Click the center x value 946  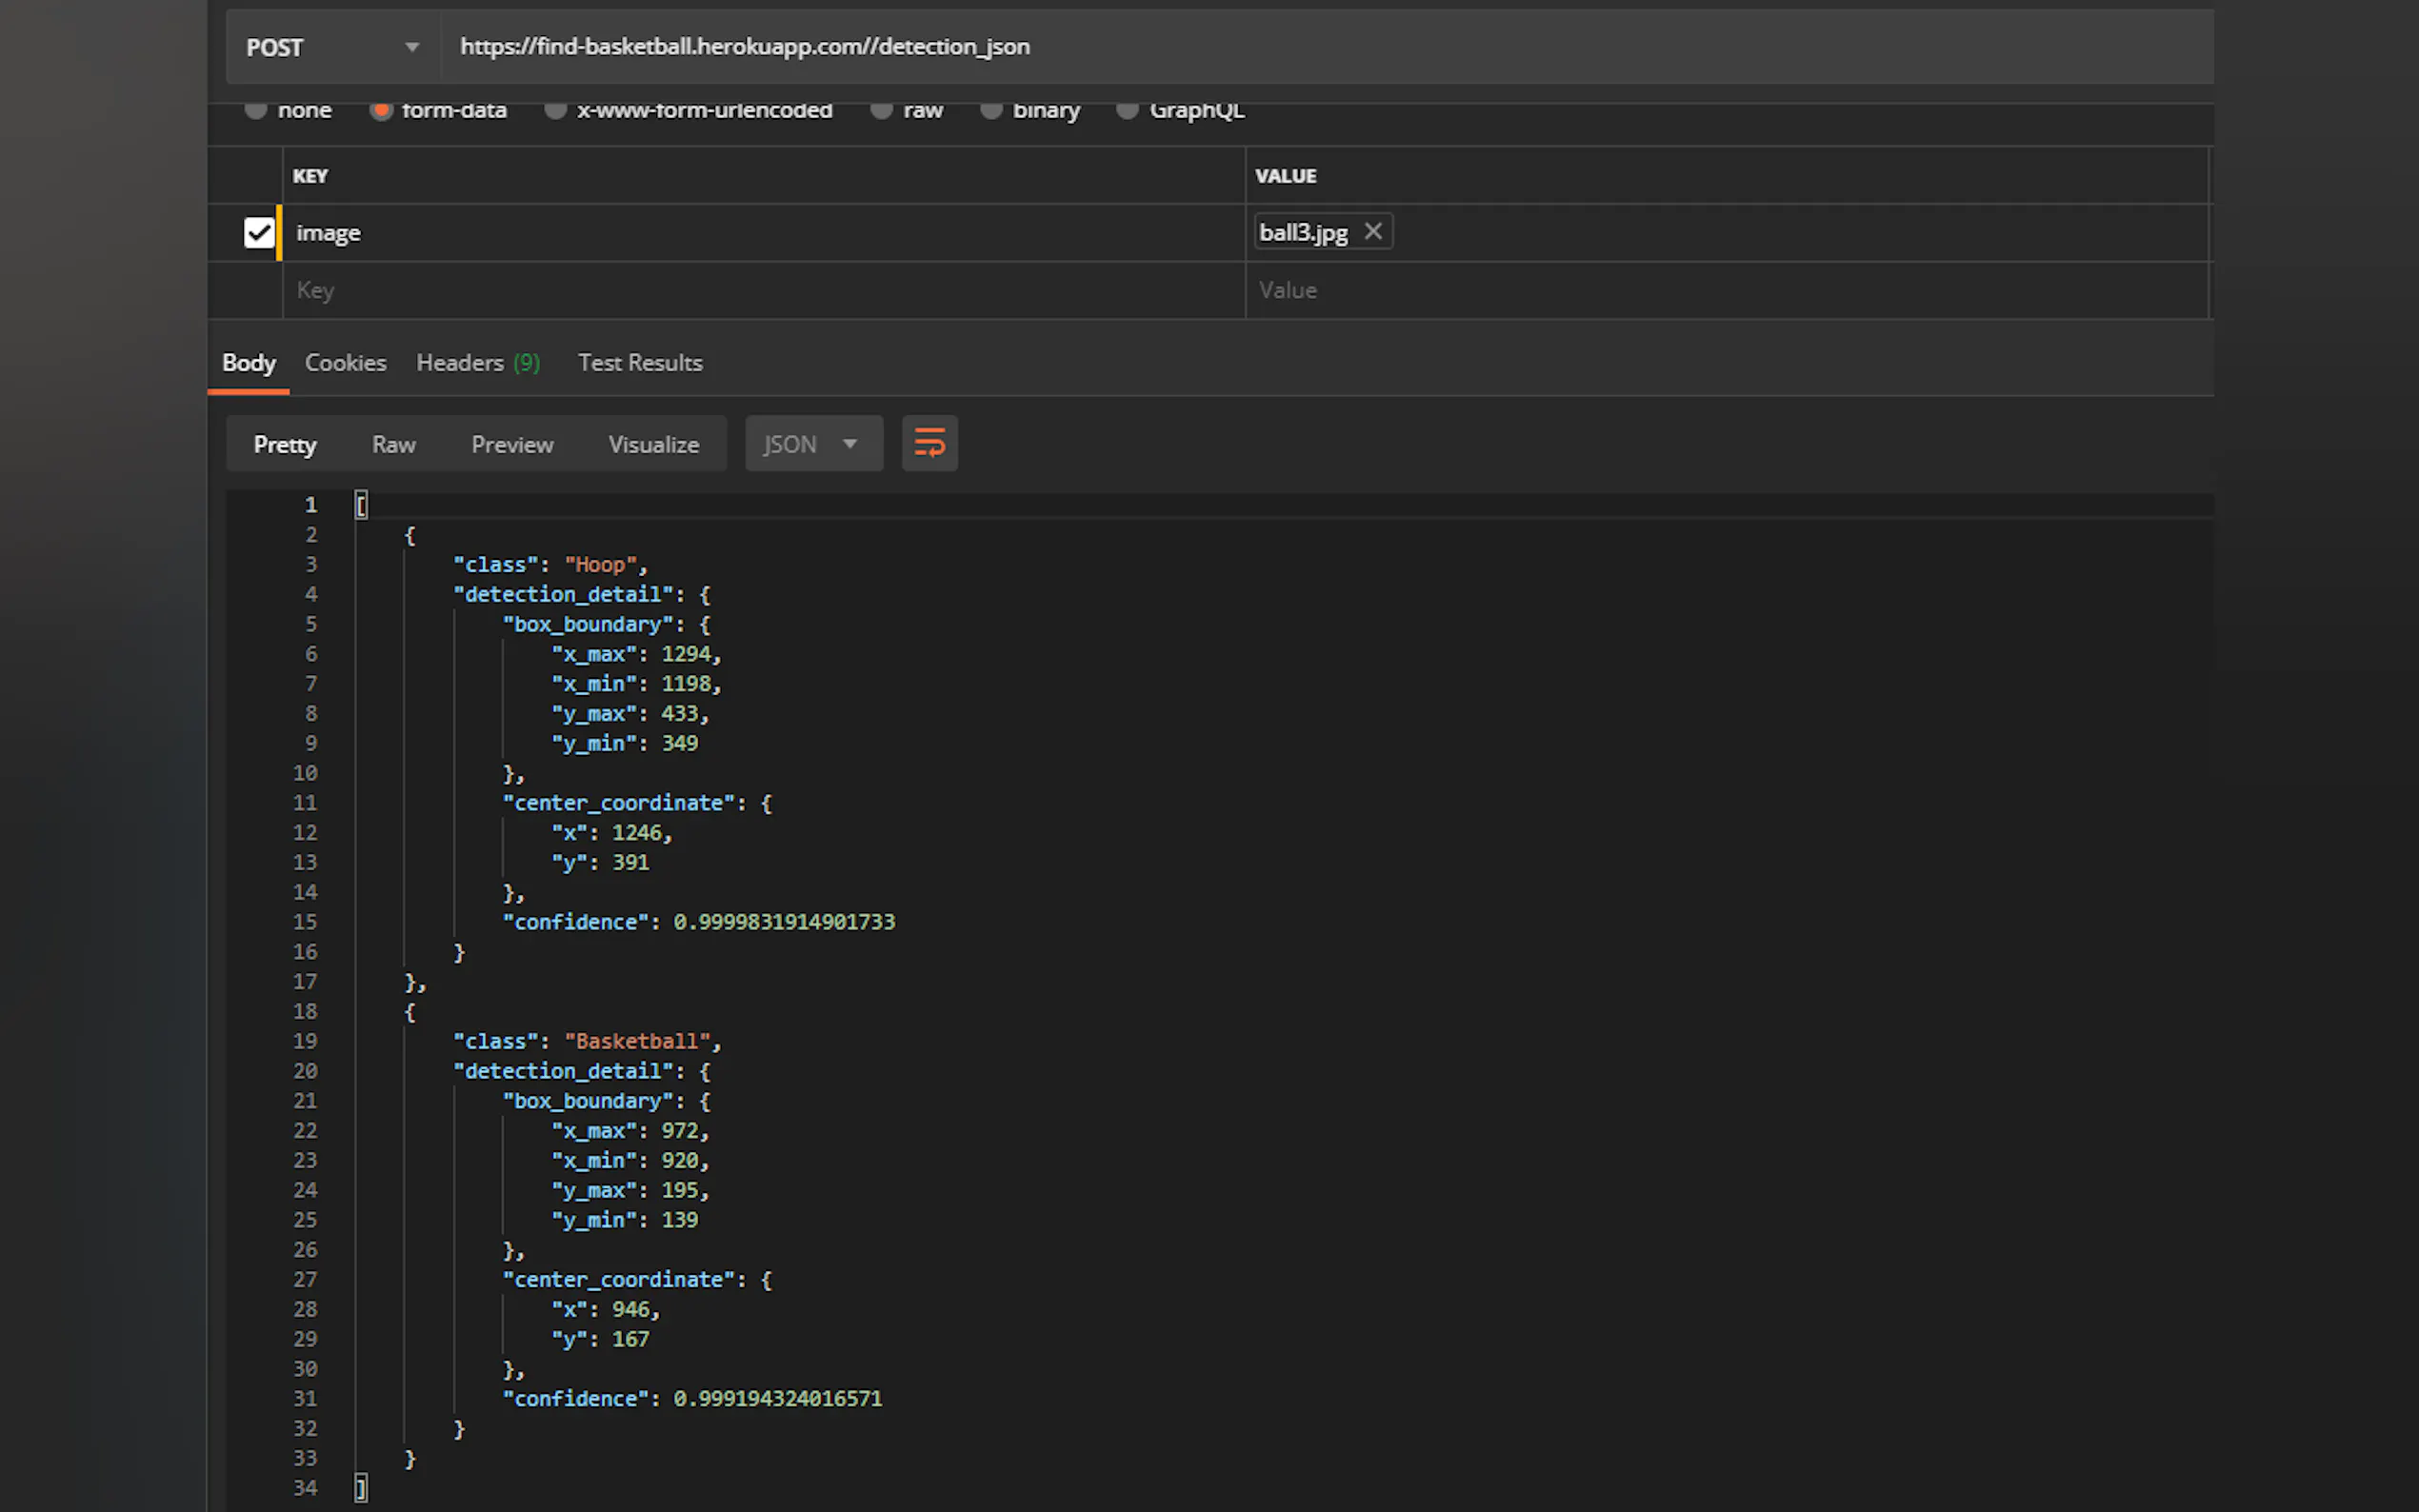(x=631, y=1310)
